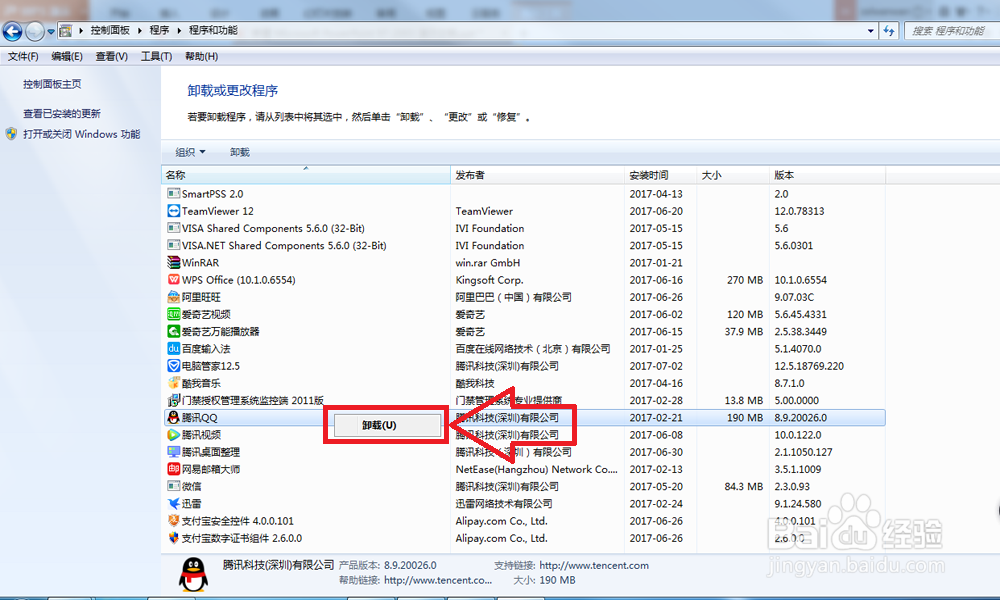Open help link http://www.tencent.co...
This screenshot has width=1000, height=600.
pos(438,580)
